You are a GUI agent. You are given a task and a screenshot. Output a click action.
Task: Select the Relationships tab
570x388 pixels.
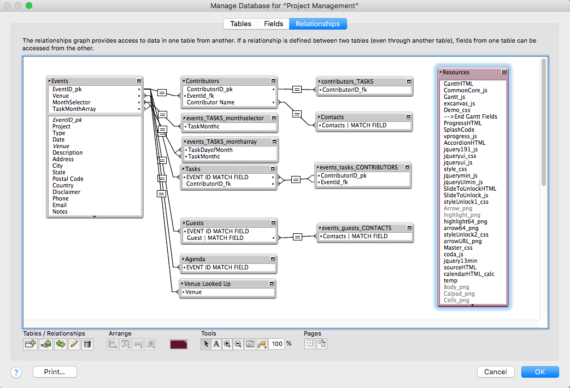point(318,24)
